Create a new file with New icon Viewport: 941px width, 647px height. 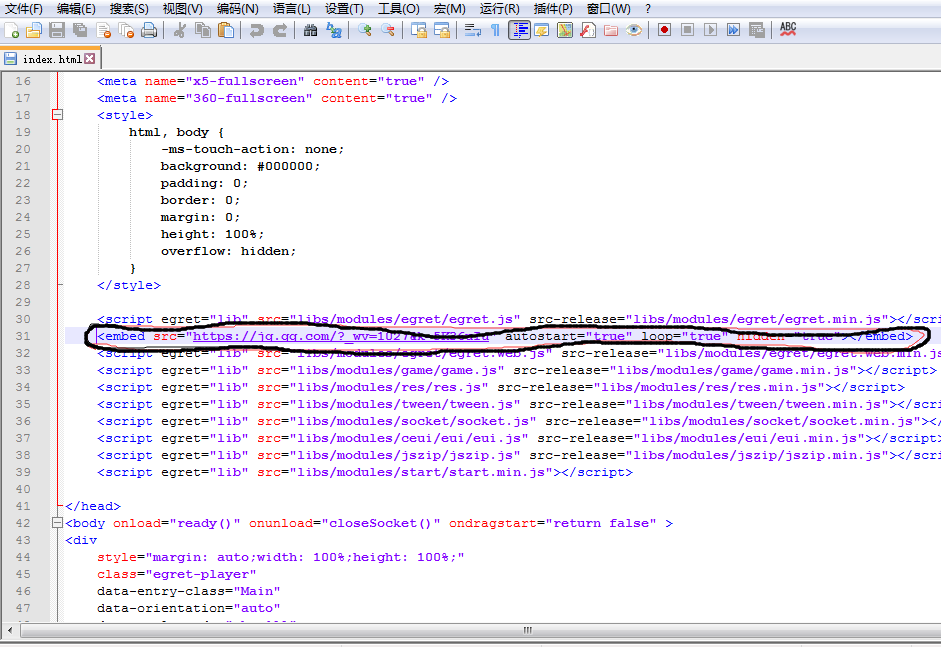[x=11, y=30]
